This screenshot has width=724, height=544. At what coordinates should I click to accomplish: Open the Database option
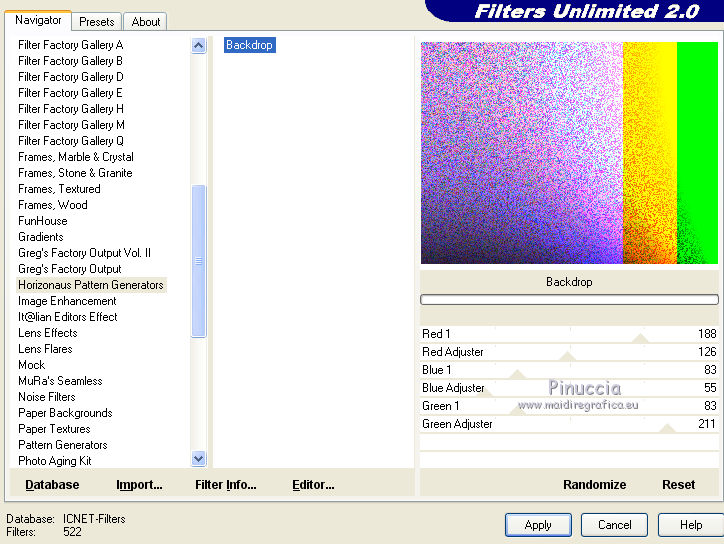coord(52,484)
